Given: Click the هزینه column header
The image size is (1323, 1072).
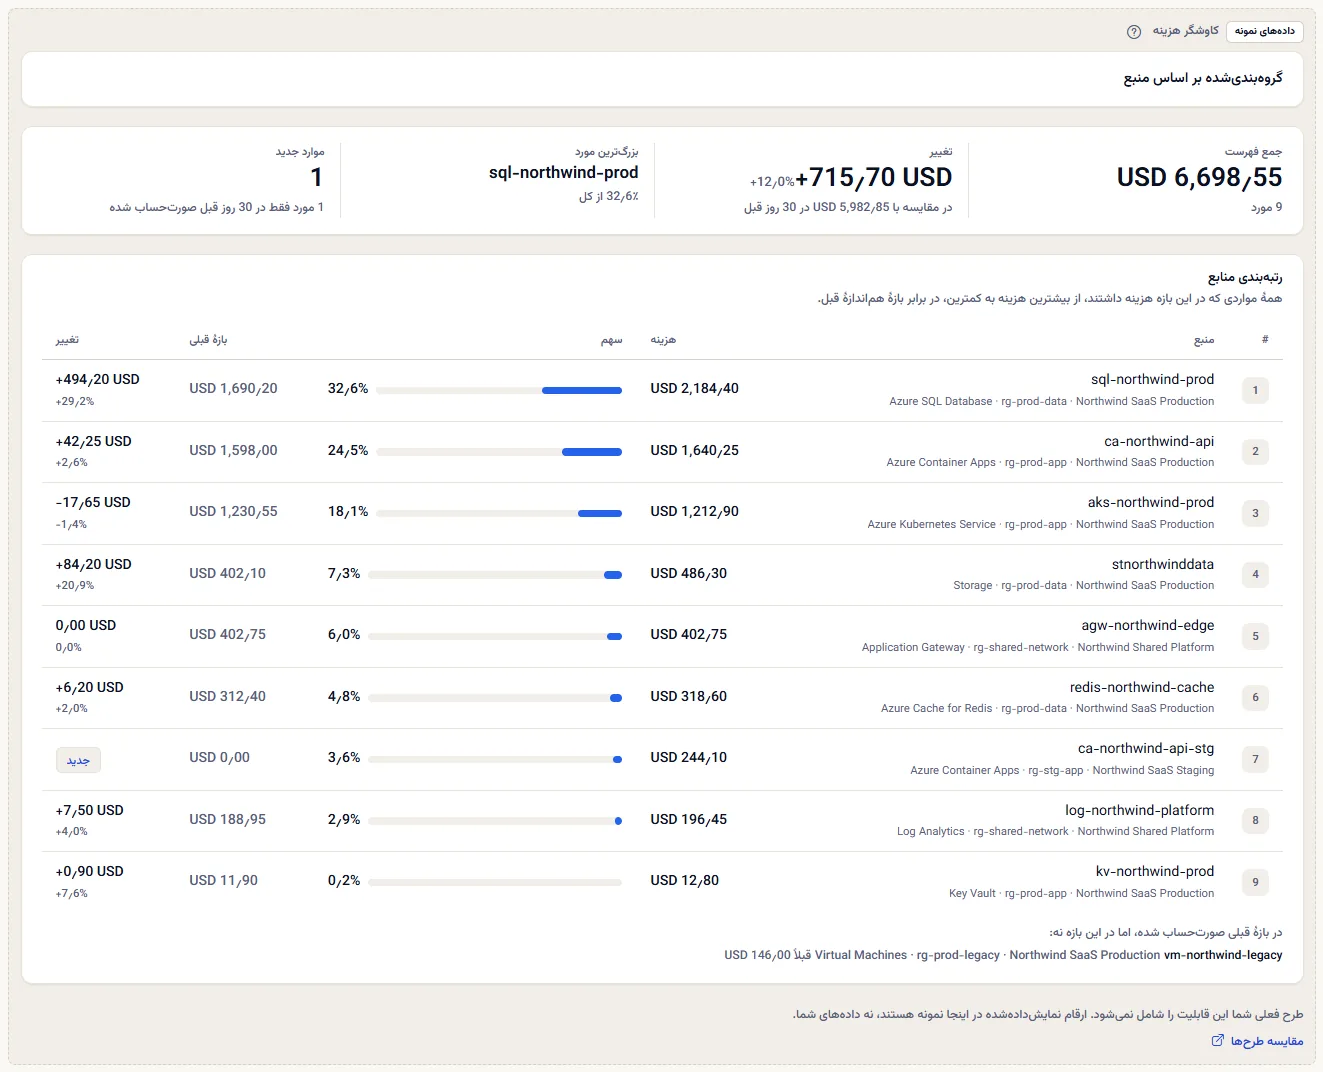Looking at the screenshot, I should pyautogui.click(x=663, y=340).
